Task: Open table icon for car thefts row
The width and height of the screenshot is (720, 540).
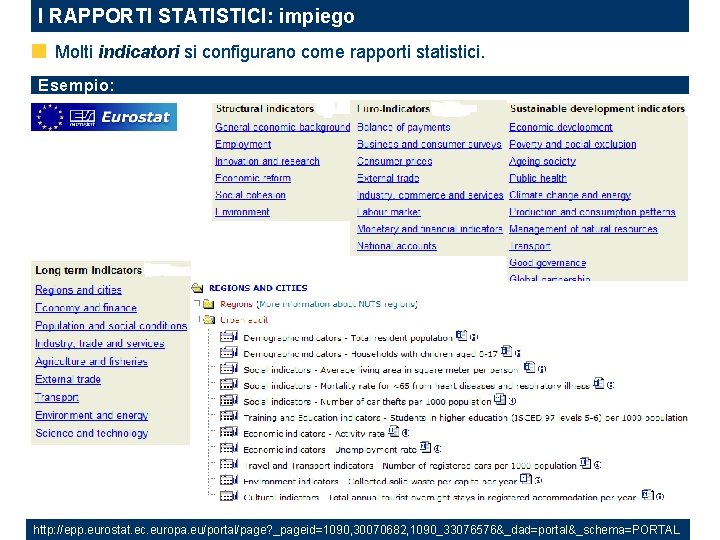Action: coord(229,400)
